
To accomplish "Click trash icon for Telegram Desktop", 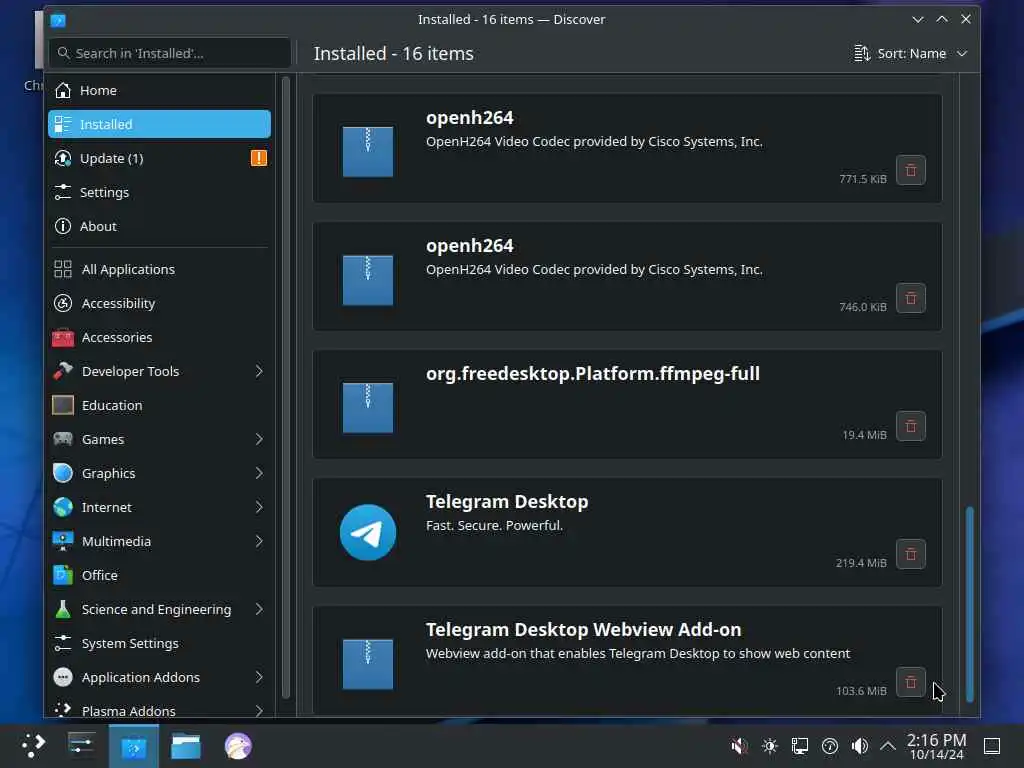I will tap(910, 554).
